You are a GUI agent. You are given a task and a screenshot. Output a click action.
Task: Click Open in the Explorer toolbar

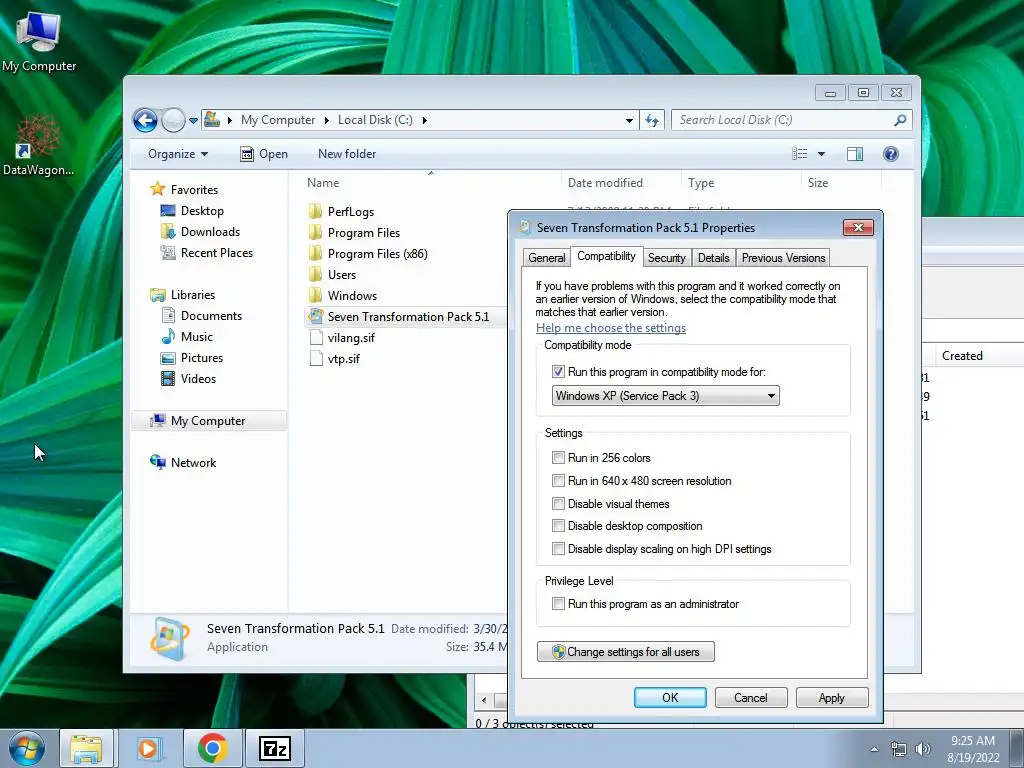[264, 154]
